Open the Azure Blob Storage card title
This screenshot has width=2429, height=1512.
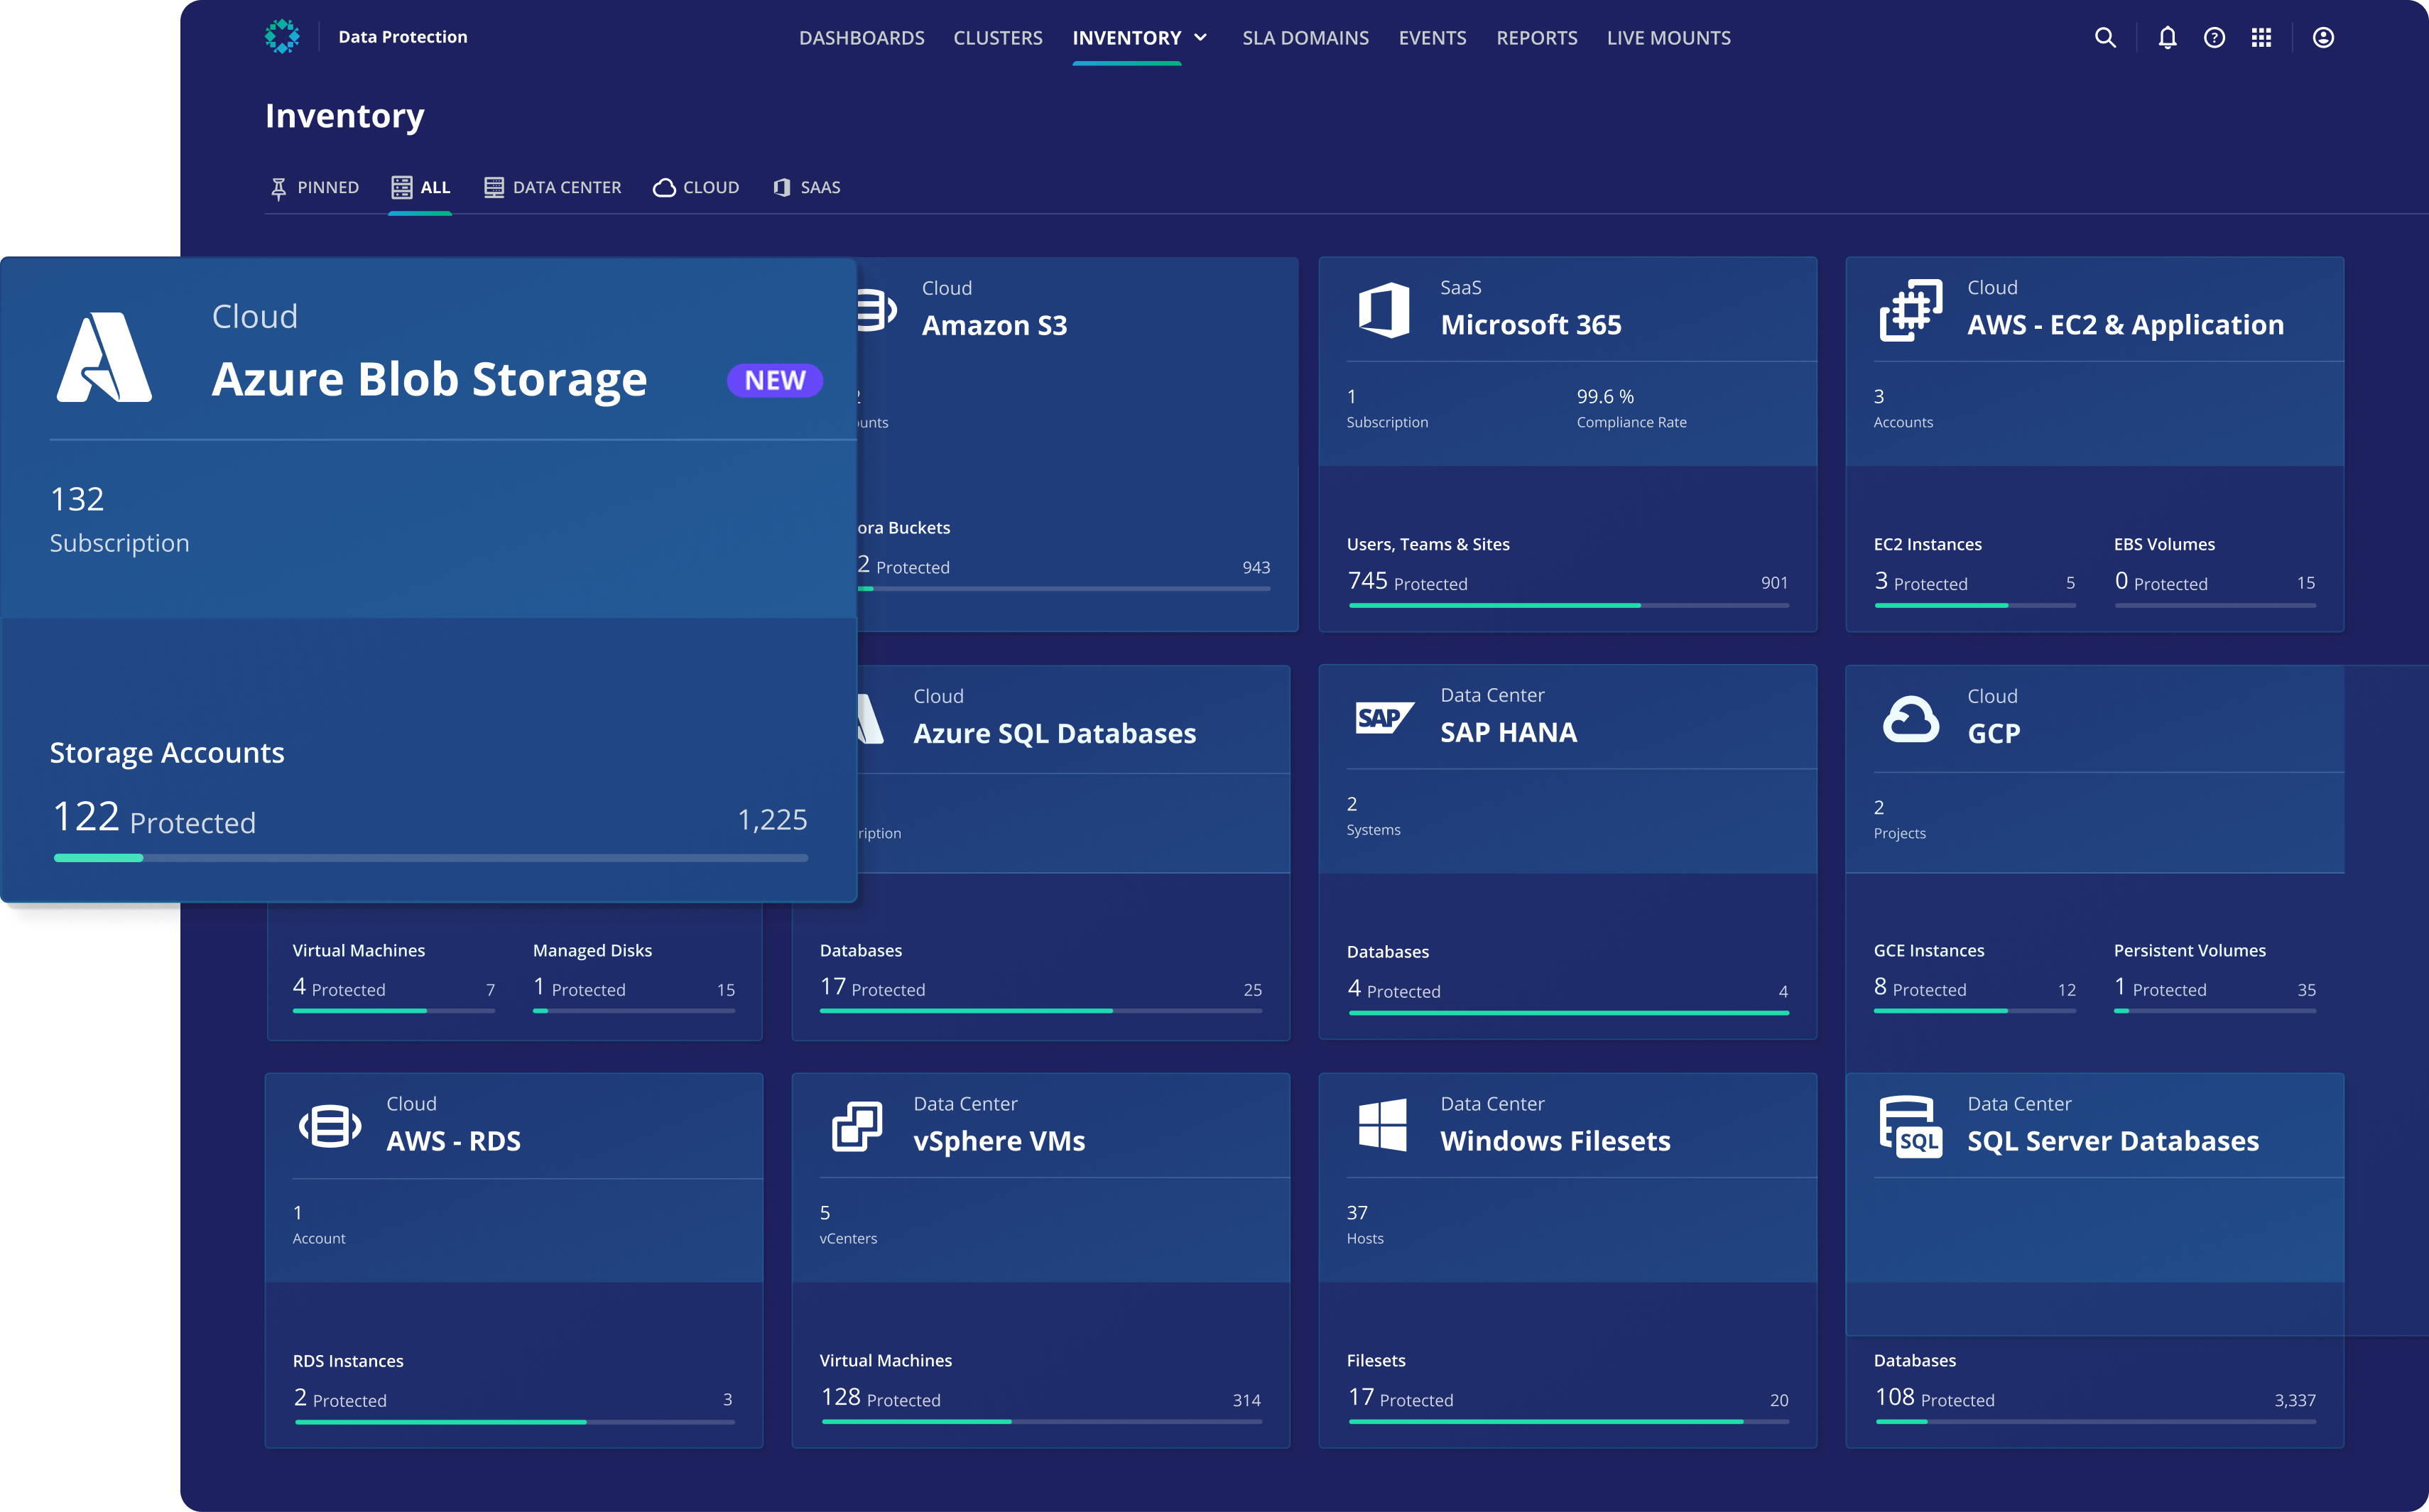(429, 379)
